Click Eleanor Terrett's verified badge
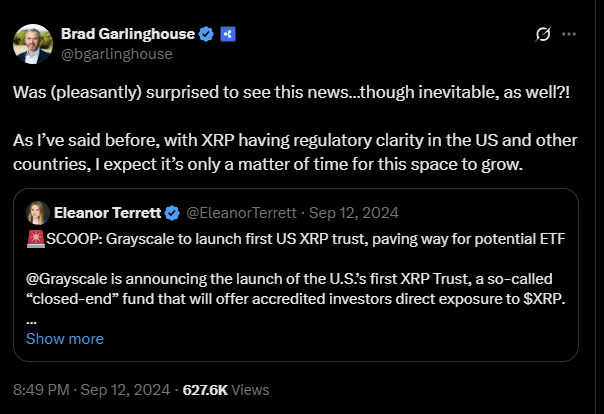The height and width of the screenshot is (414, 604). tap(172, 213)
